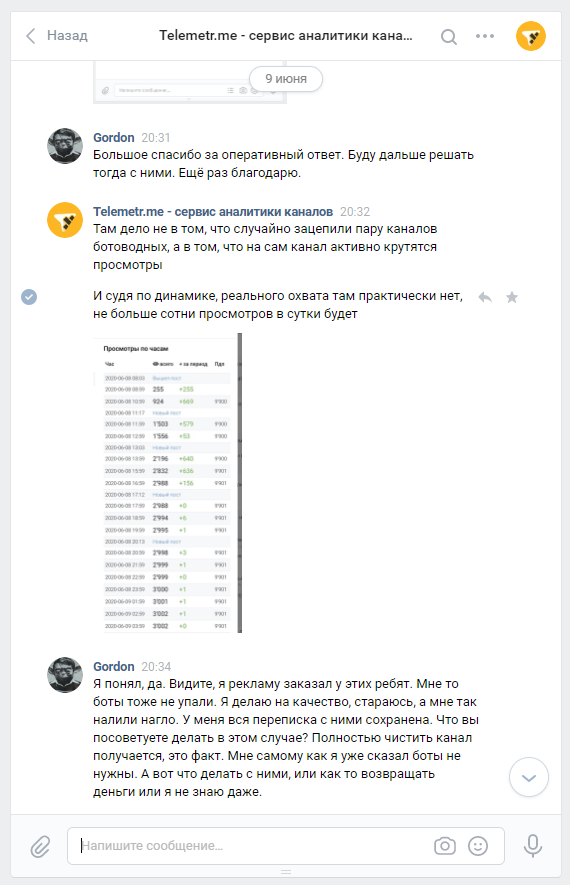This screenshot has height=885, width=570.
Task: Jump to latest messages arrow
Action: coord(529,777)
